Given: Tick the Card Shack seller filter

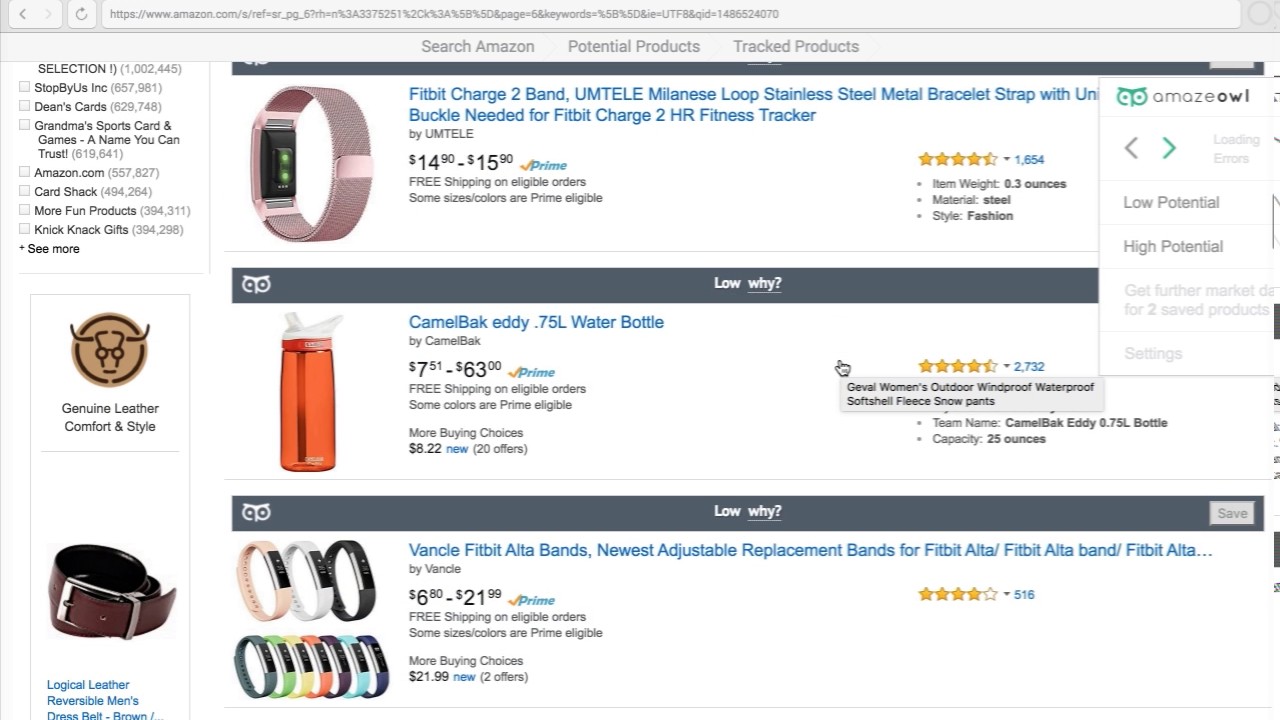Looking at the screenshot, I should 25,192.
